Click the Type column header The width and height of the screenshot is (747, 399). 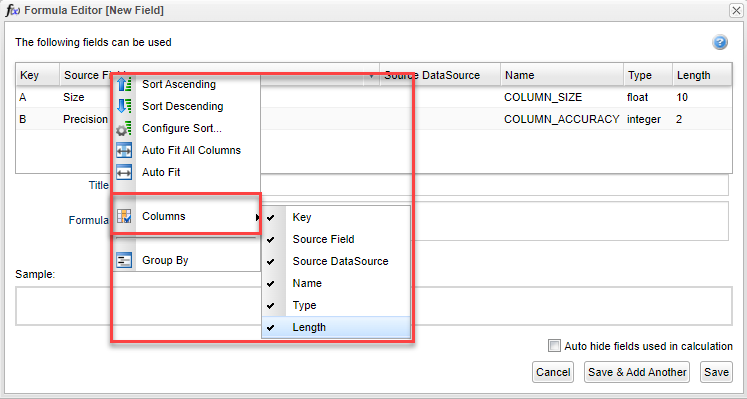pyautogui.click(x=648, y=75)
